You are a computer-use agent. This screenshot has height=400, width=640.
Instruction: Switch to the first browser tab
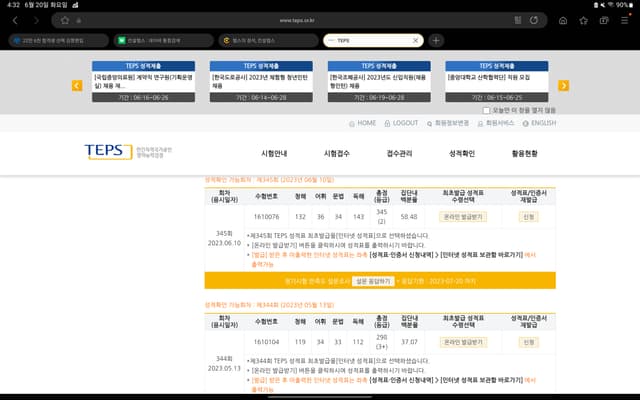pyautogui.click(x=58, y=40)
